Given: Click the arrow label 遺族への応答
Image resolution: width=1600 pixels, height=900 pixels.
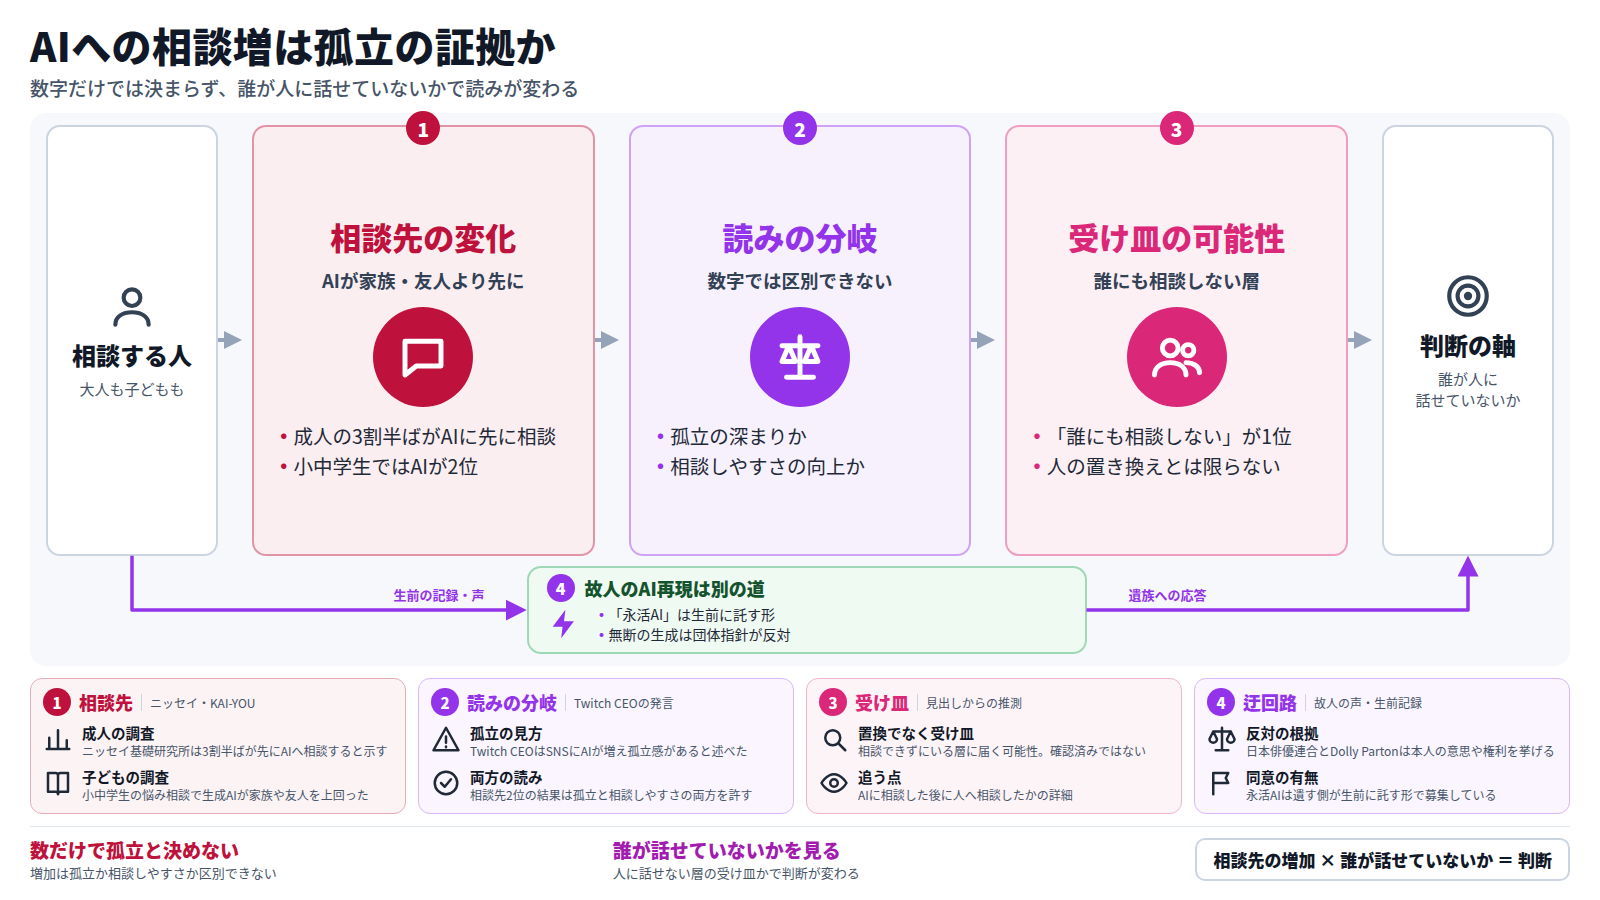Looking at the screenshot, I should coord(1167,595).
